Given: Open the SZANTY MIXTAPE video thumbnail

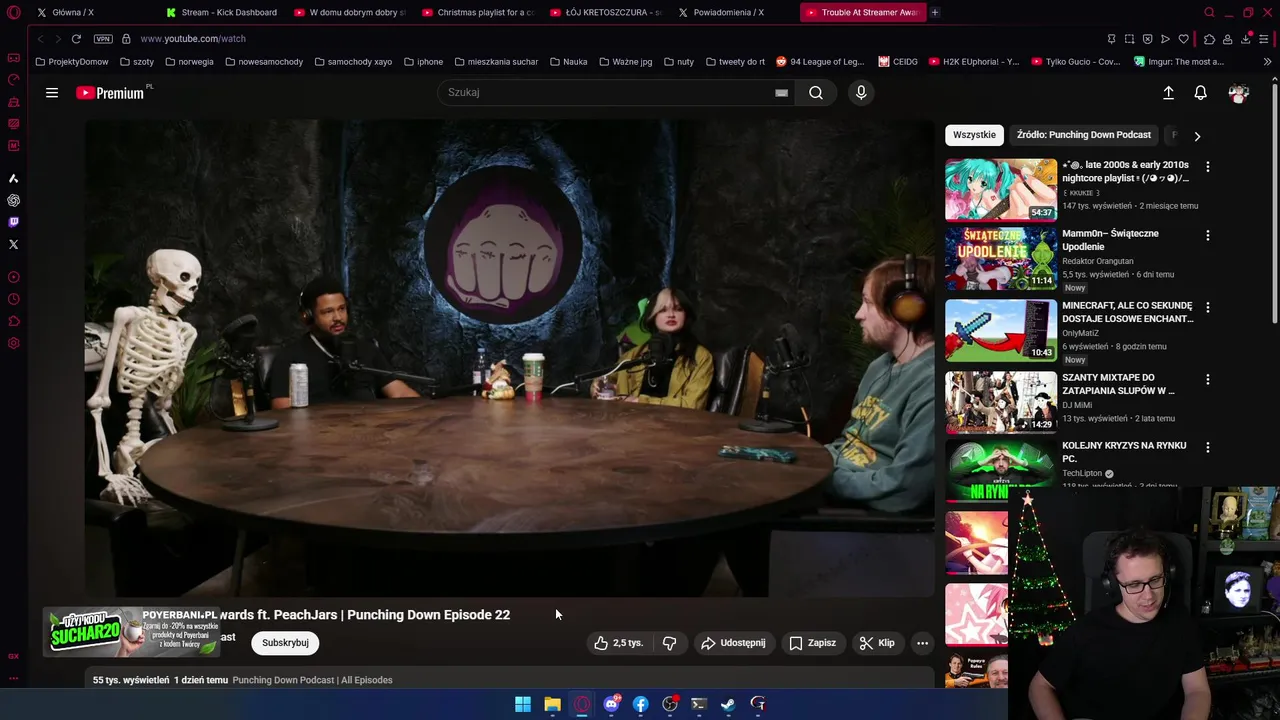Looking at the screenshot, I should tap(1001, 402).
